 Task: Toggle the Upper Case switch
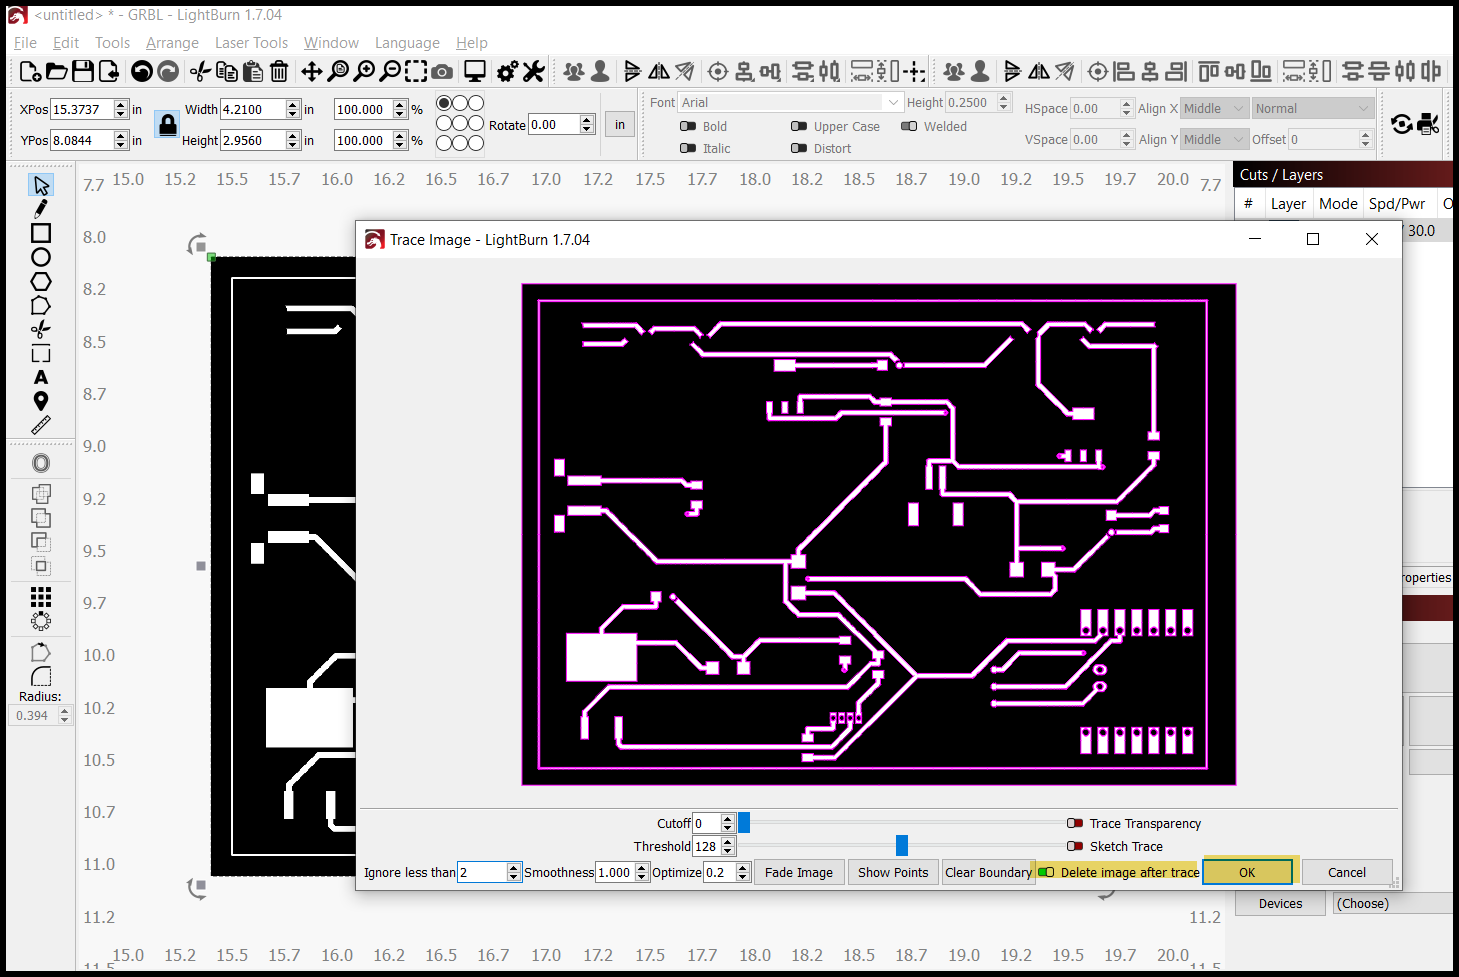tap(799, 126)
